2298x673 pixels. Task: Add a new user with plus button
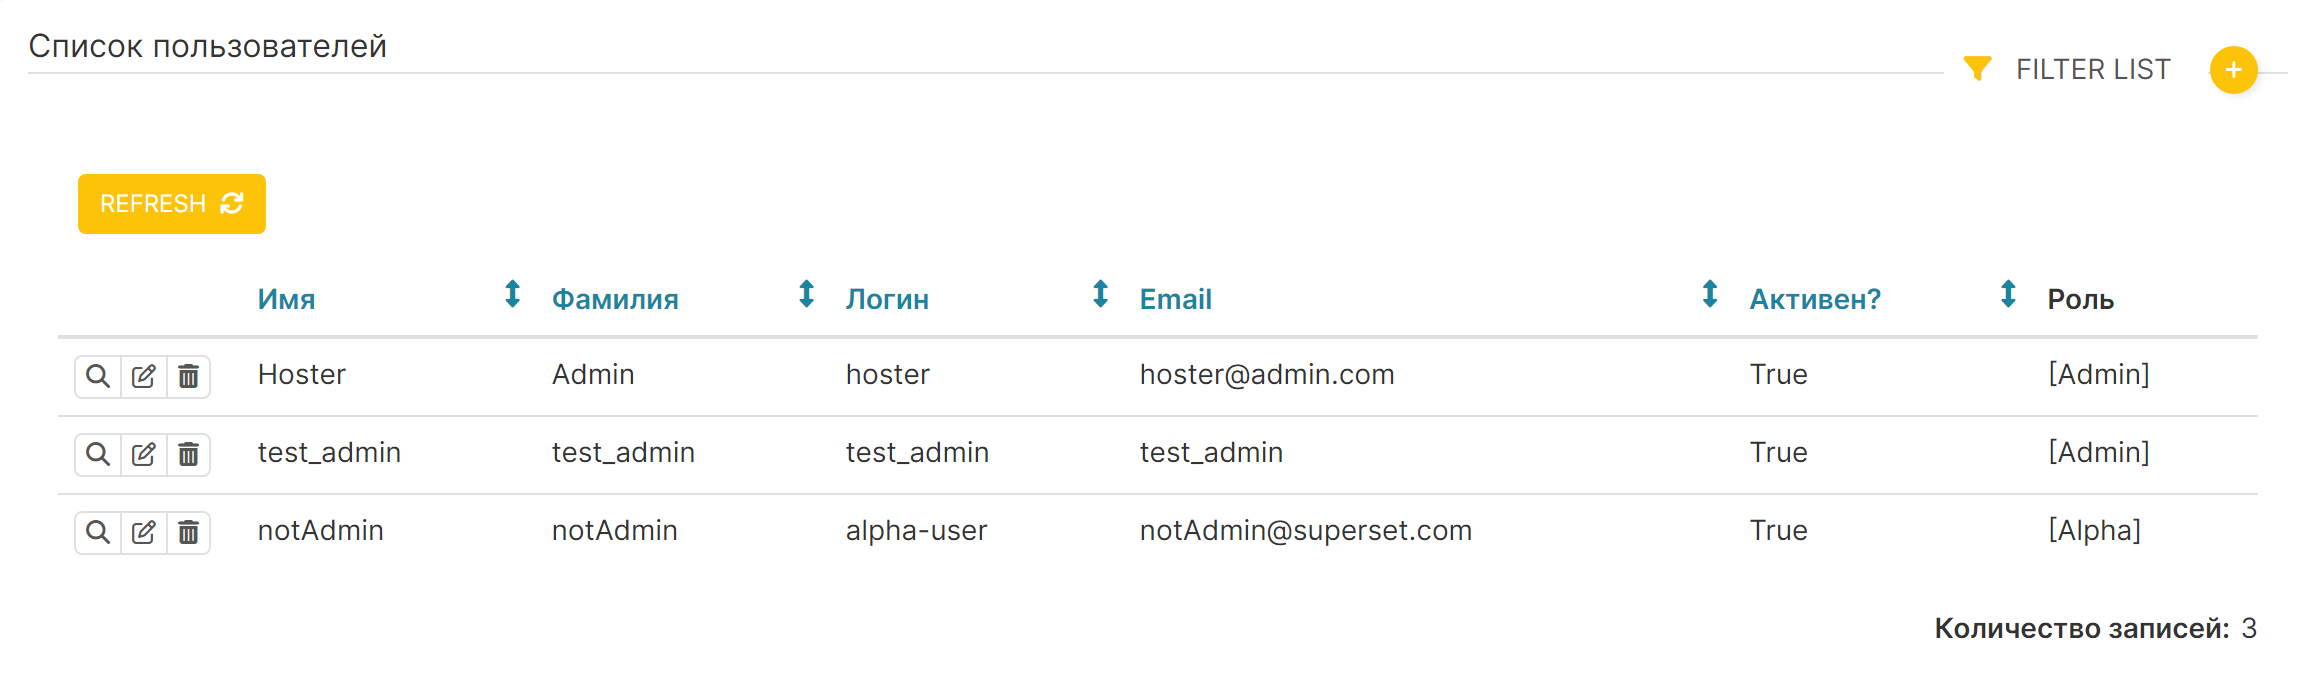coord(2233,70)
